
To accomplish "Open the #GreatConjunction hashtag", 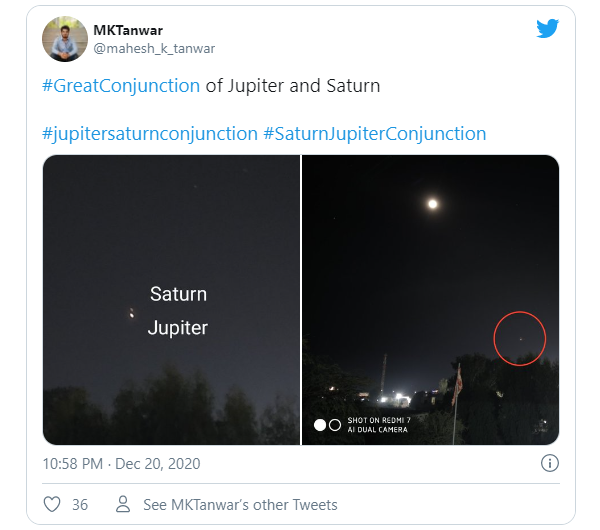I will tap(121, 86).
